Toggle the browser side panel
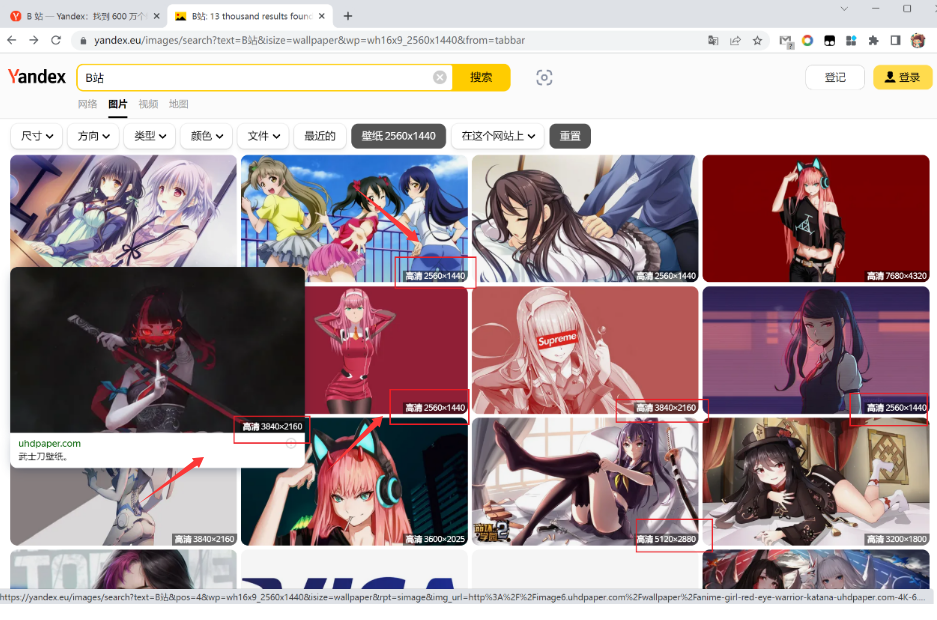This screenshot has width=937, height=620. [895, 41]
